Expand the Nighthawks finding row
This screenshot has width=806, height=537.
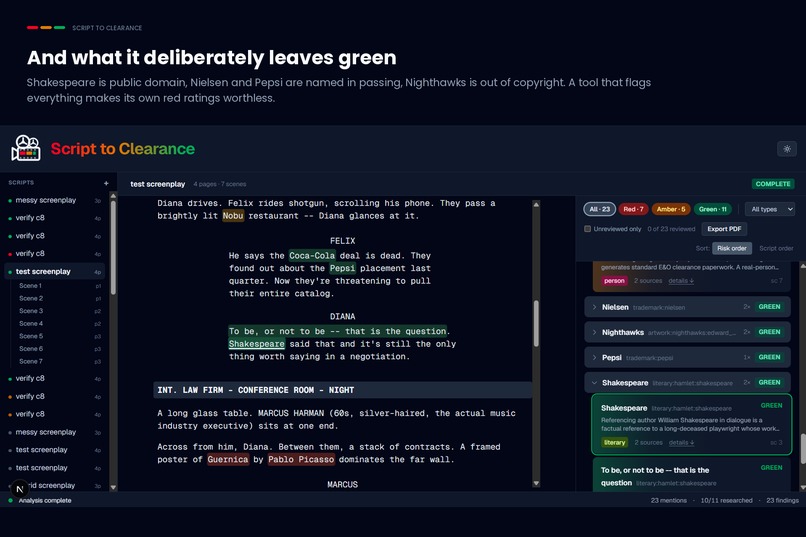[687, 332]
